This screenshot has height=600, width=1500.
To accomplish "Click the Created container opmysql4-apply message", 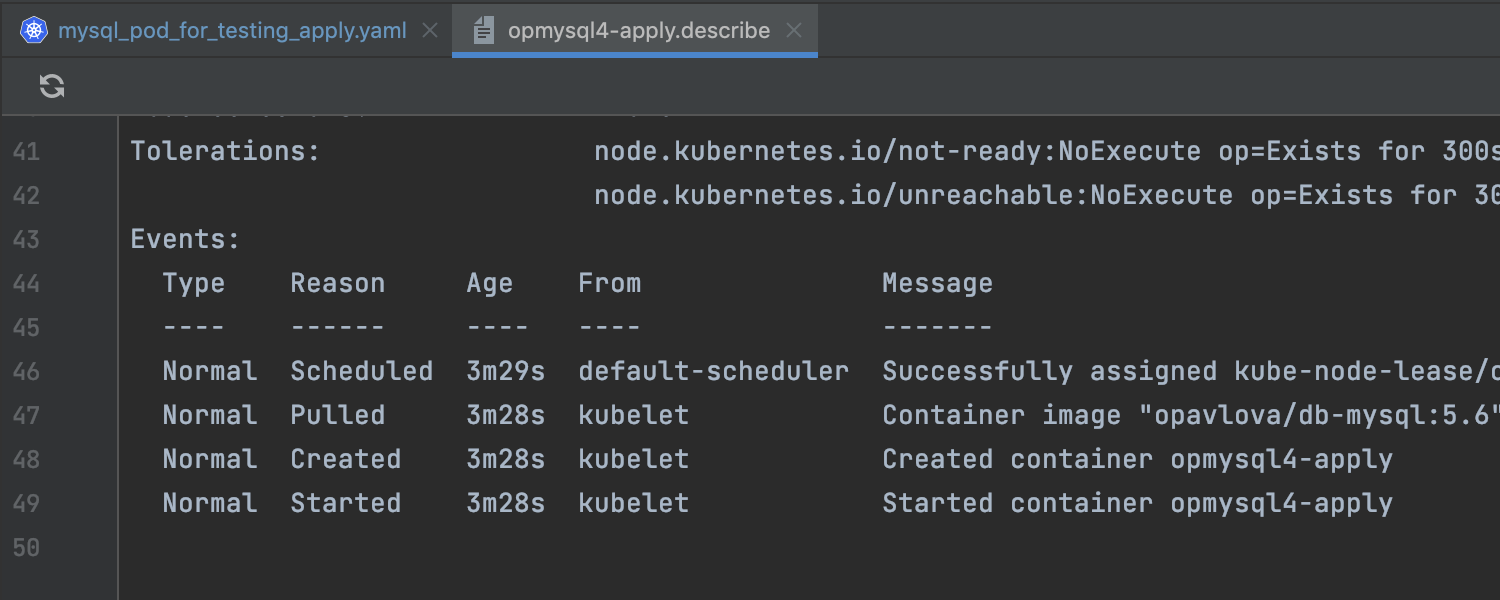I will coord(1137,460).
